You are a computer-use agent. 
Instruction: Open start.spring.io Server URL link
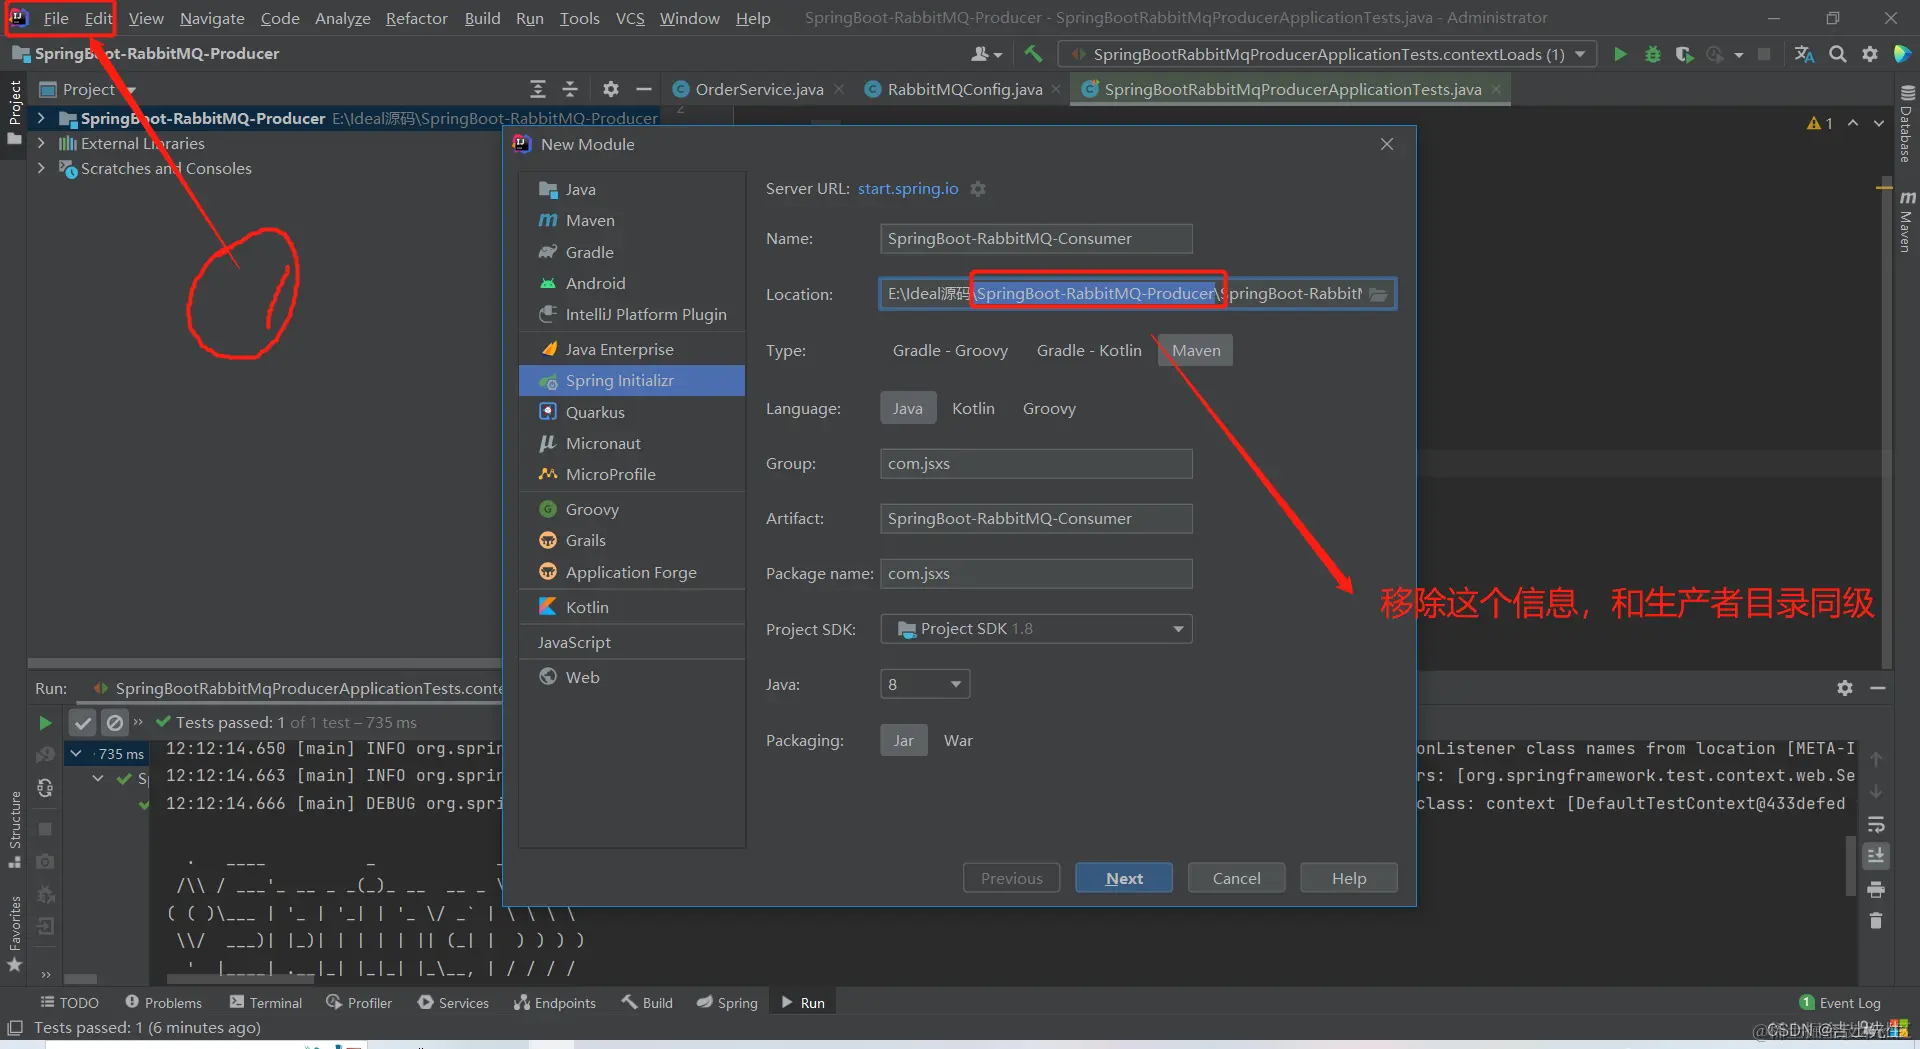908,189
